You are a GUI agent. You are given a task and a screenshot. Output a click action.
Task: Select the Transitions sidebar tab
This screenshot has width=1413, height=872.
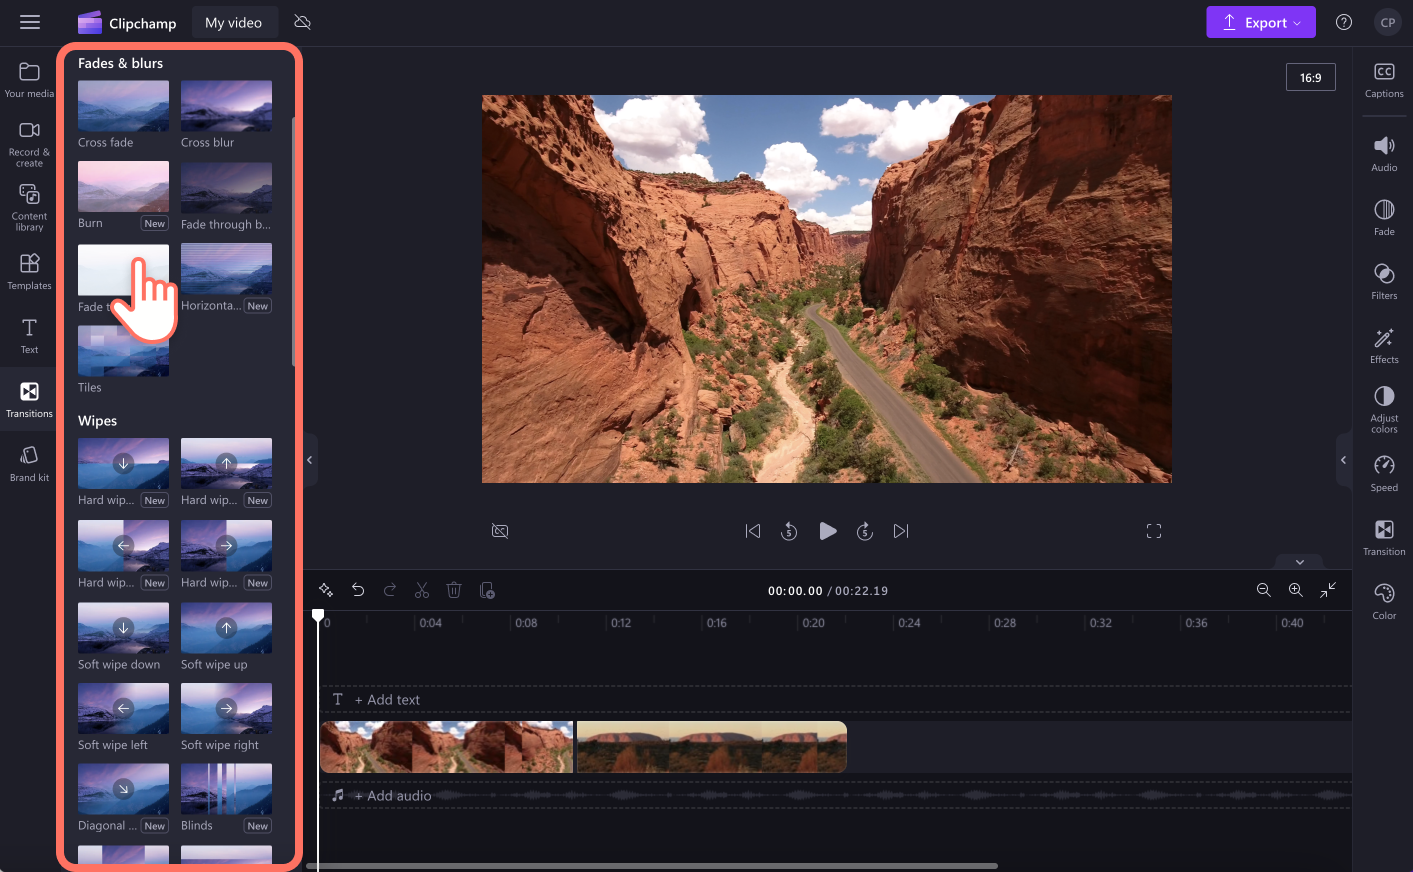[x=29, y=400]
